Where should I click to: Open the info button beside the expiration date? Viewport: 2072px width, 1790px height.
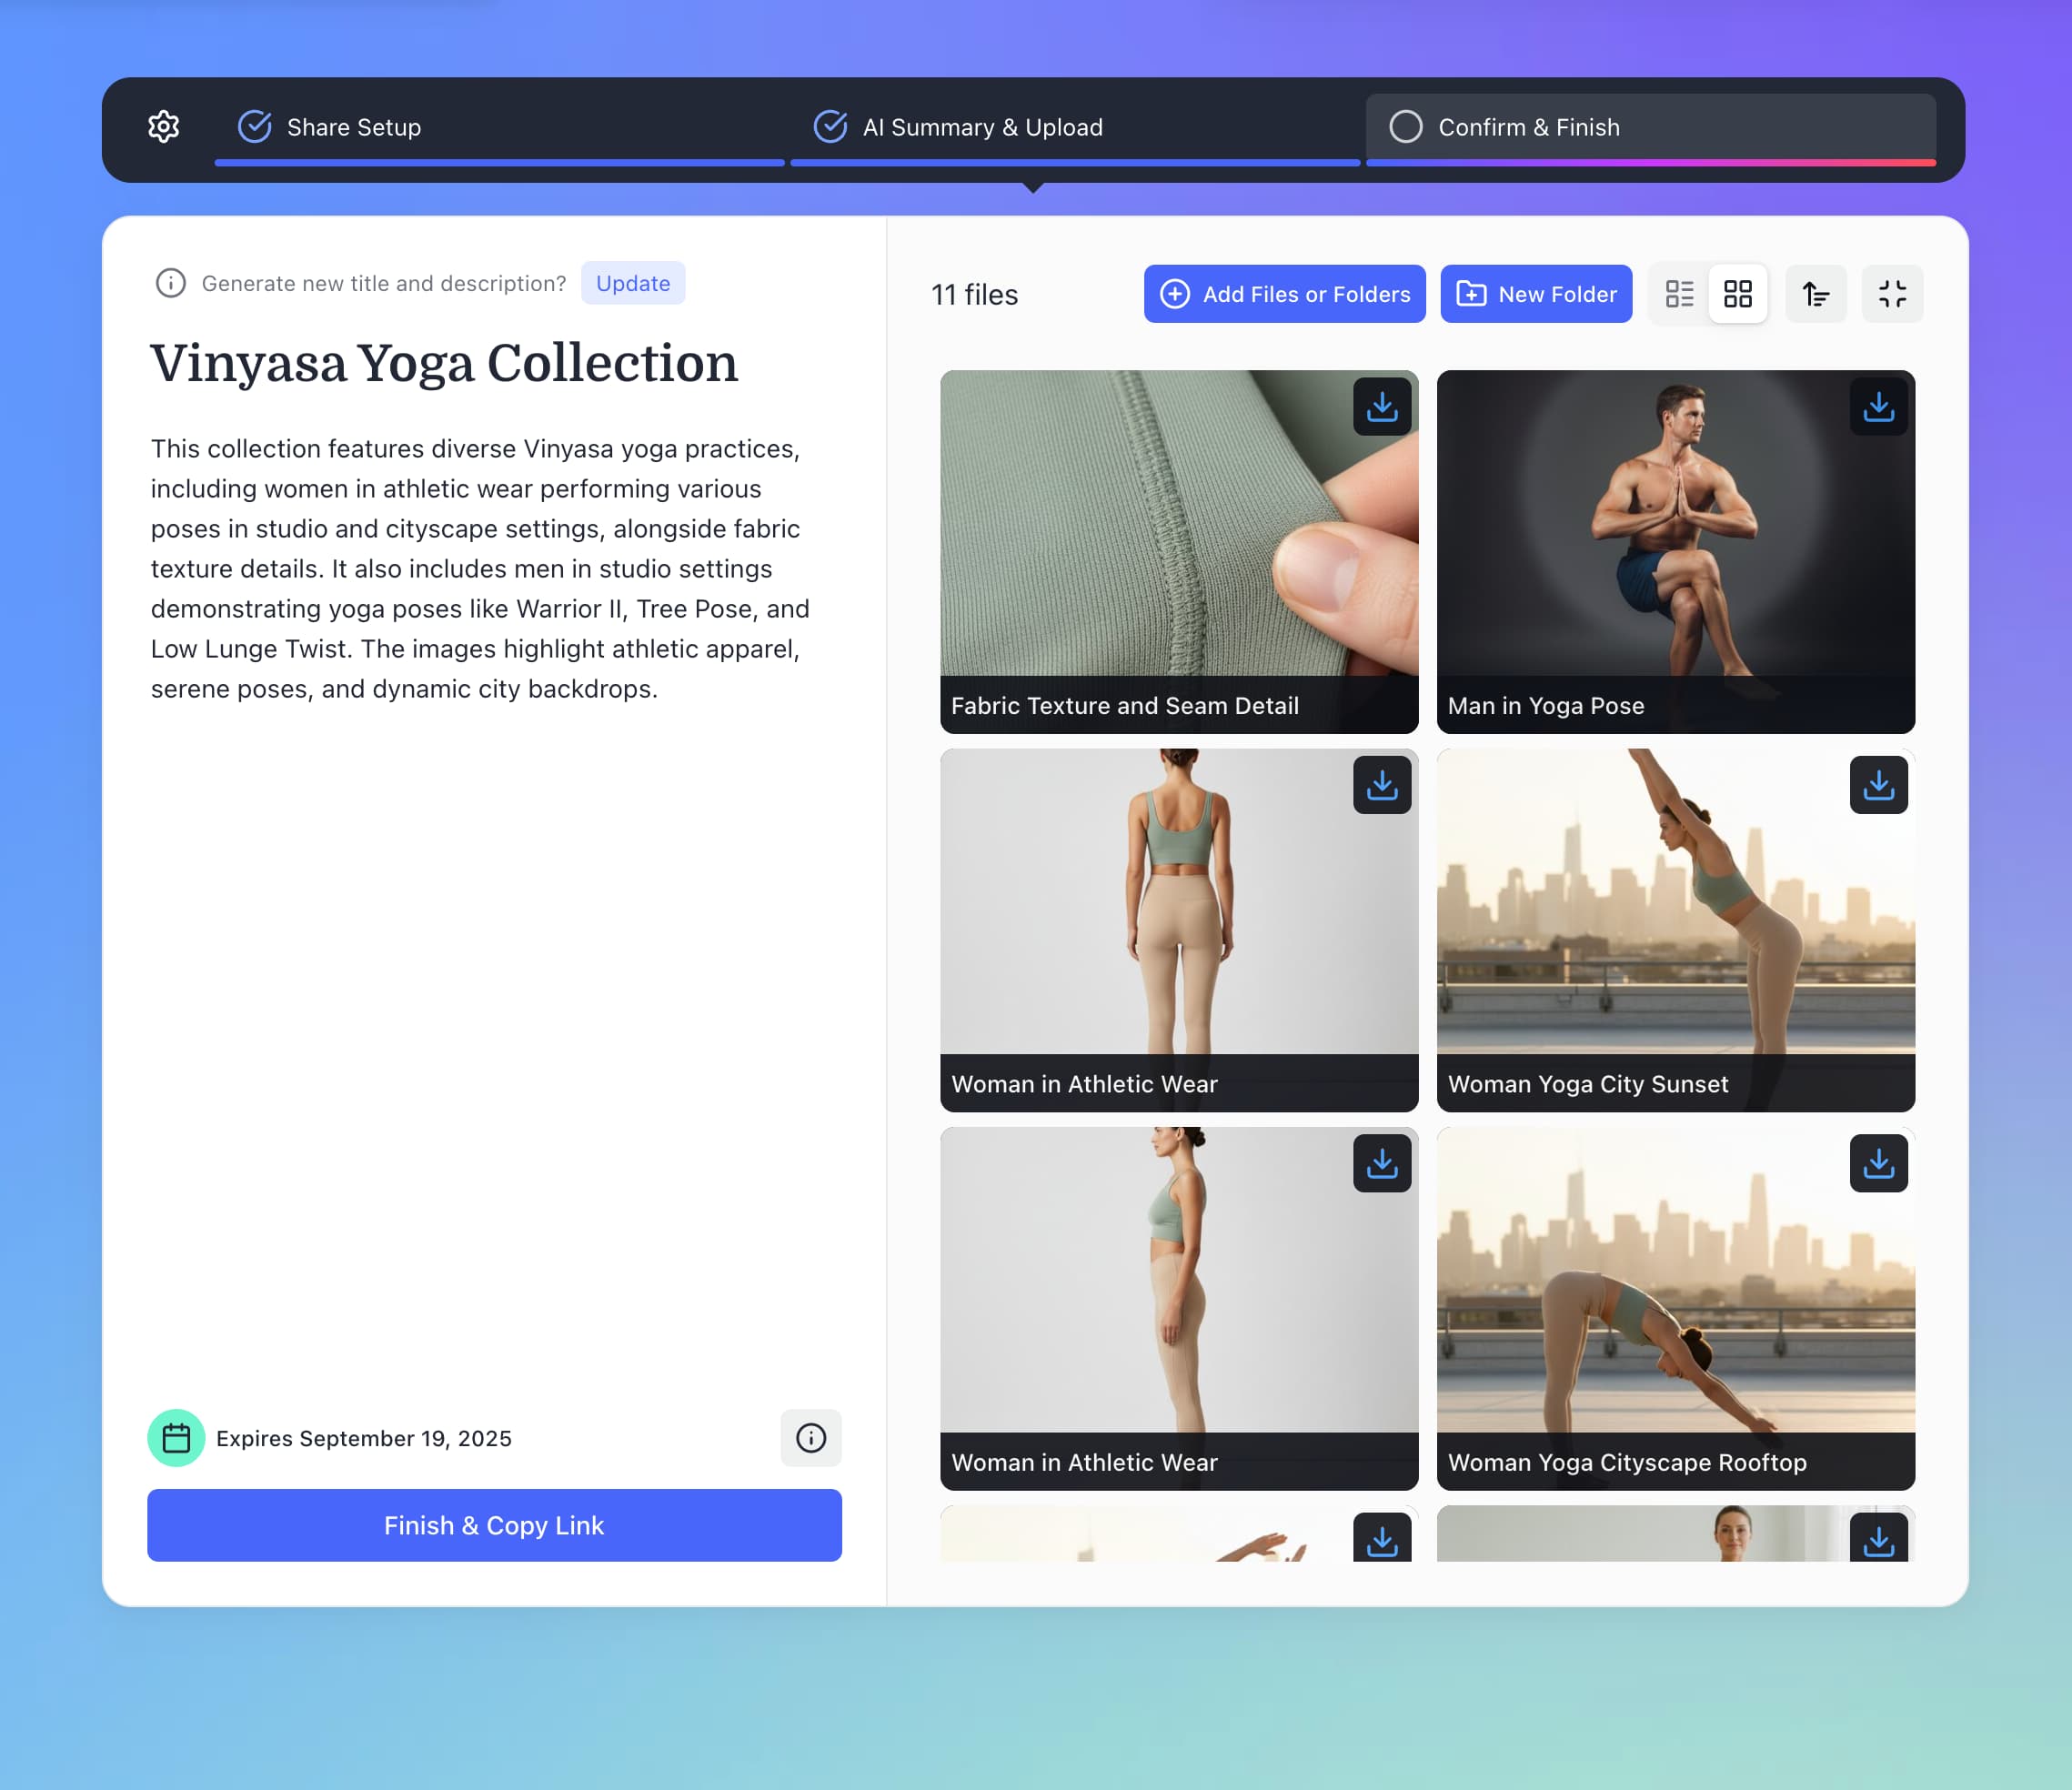(811, 1438)
